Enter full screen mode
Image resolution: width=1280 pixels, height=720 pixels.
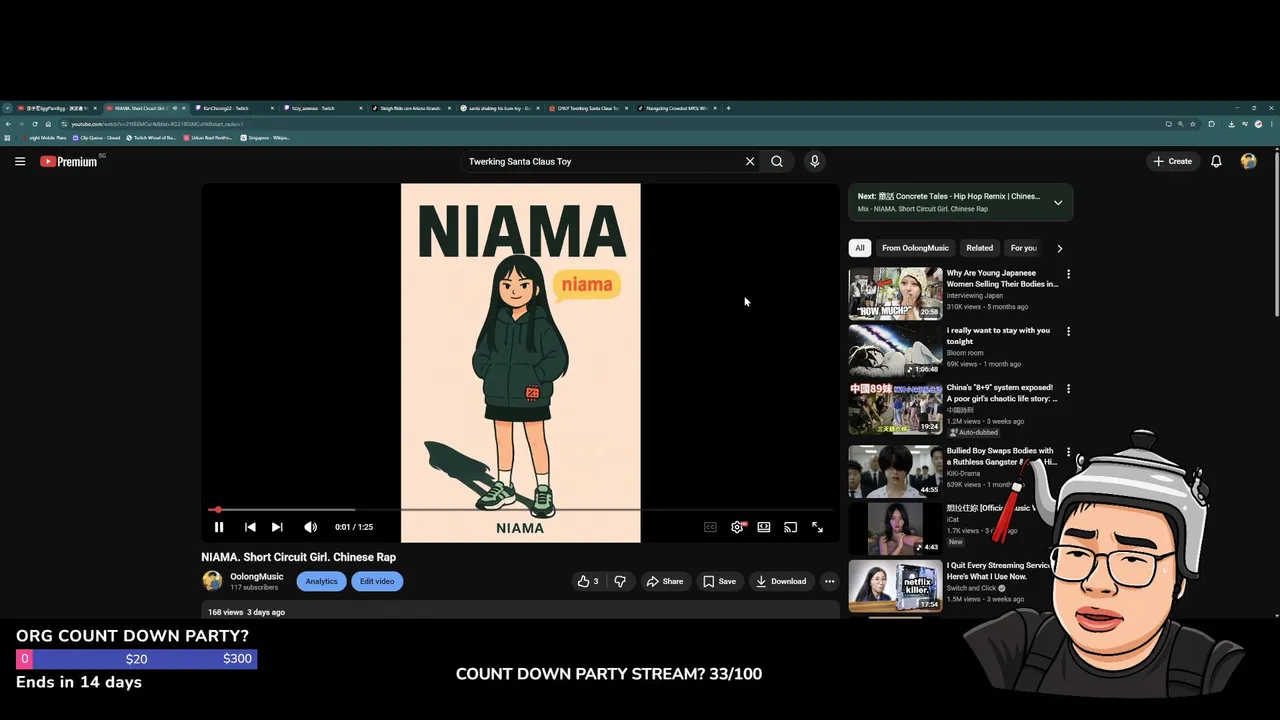tap(817, 527)
